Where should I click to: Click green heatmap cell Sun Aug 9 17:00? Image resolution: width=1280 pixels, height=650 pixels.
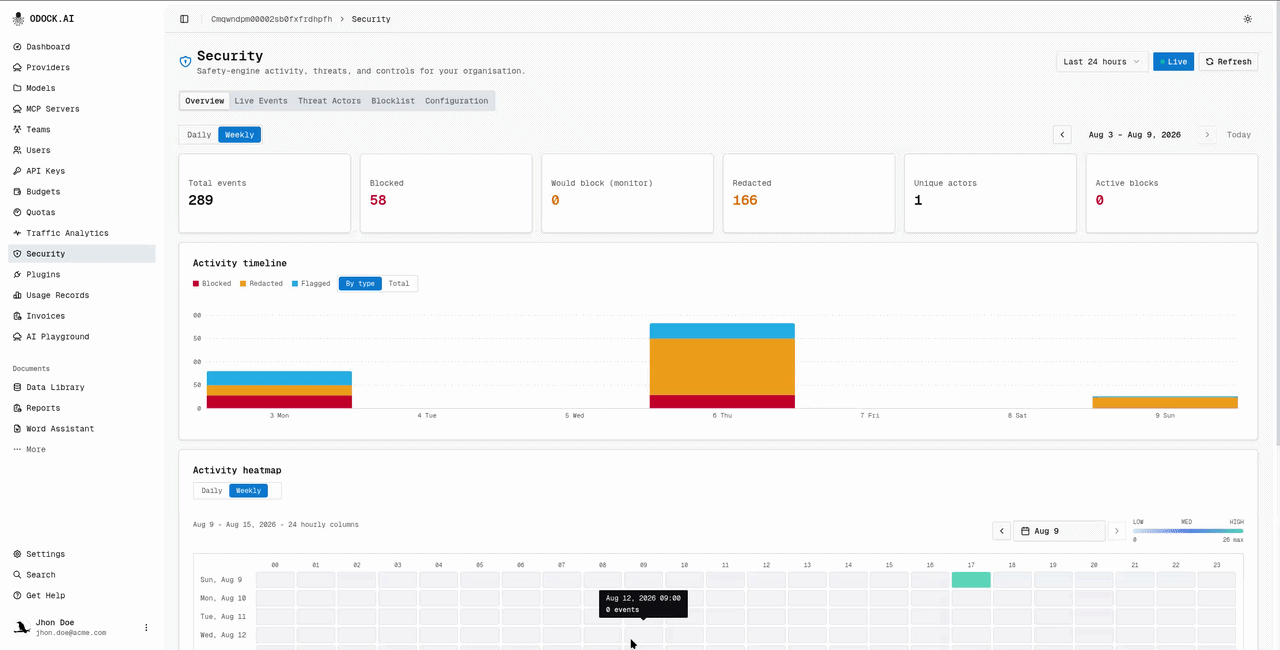[x=971, y=580]
